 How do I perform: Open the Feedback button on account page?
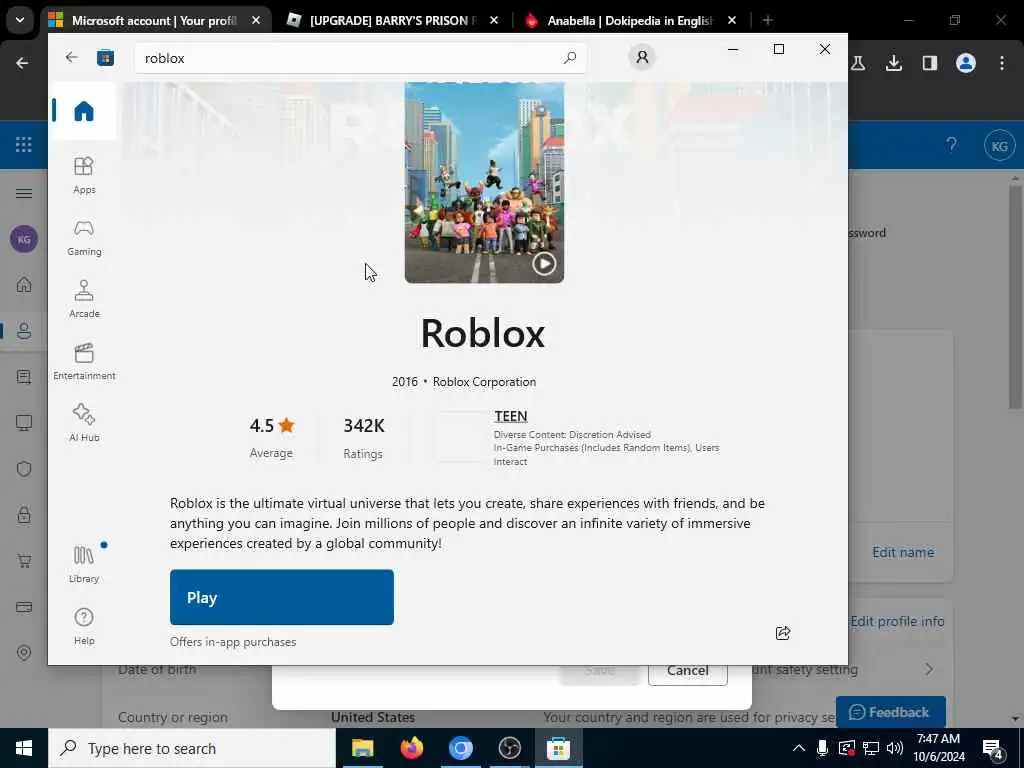tap(891, 712)
